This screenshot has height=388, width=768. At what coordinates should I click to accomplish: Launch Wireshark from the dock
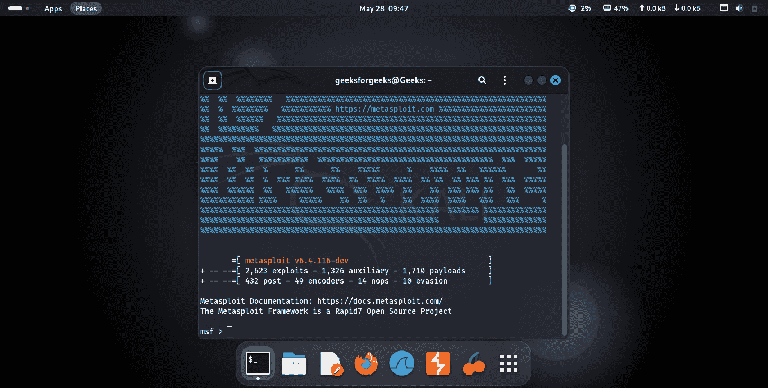tap(402, 364)
